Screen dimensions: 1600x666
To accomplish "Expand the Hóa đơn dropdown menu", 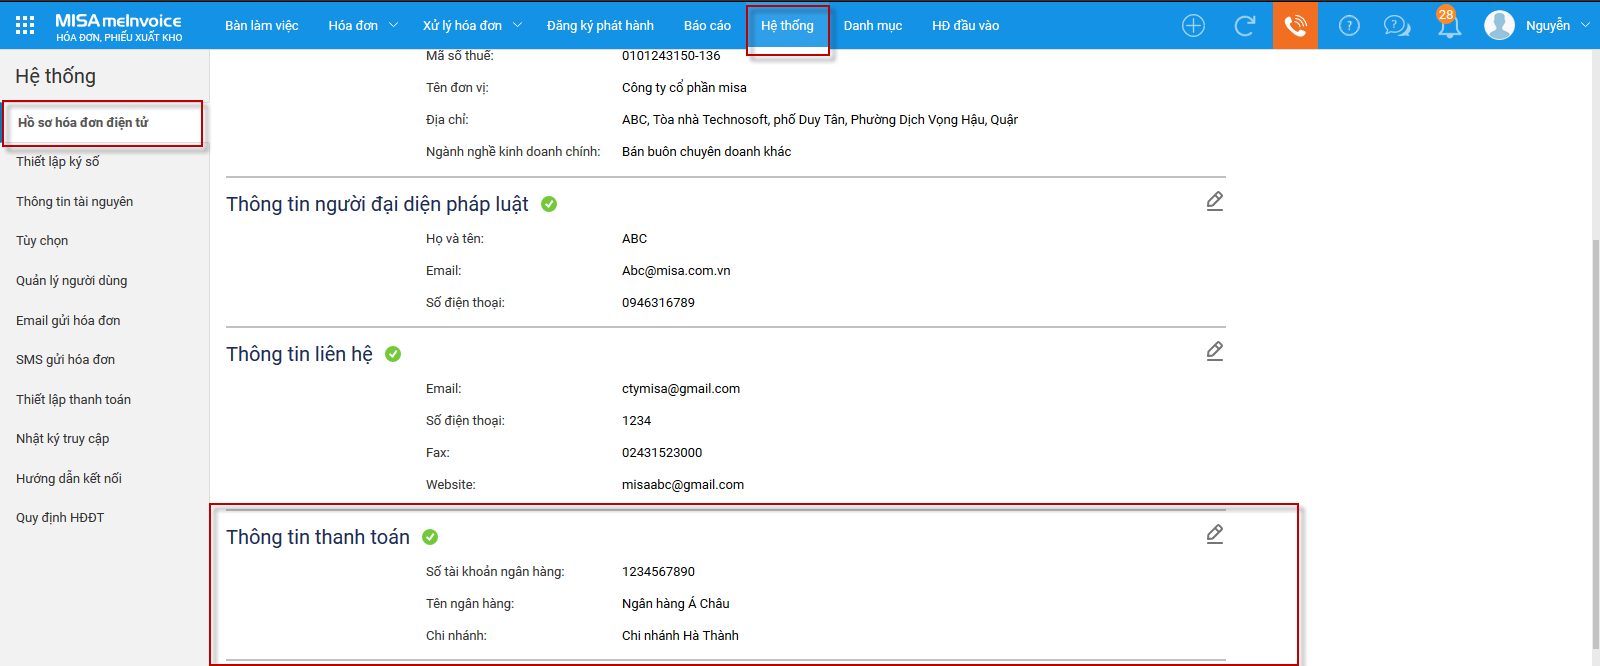I will [x=362, y=26].
